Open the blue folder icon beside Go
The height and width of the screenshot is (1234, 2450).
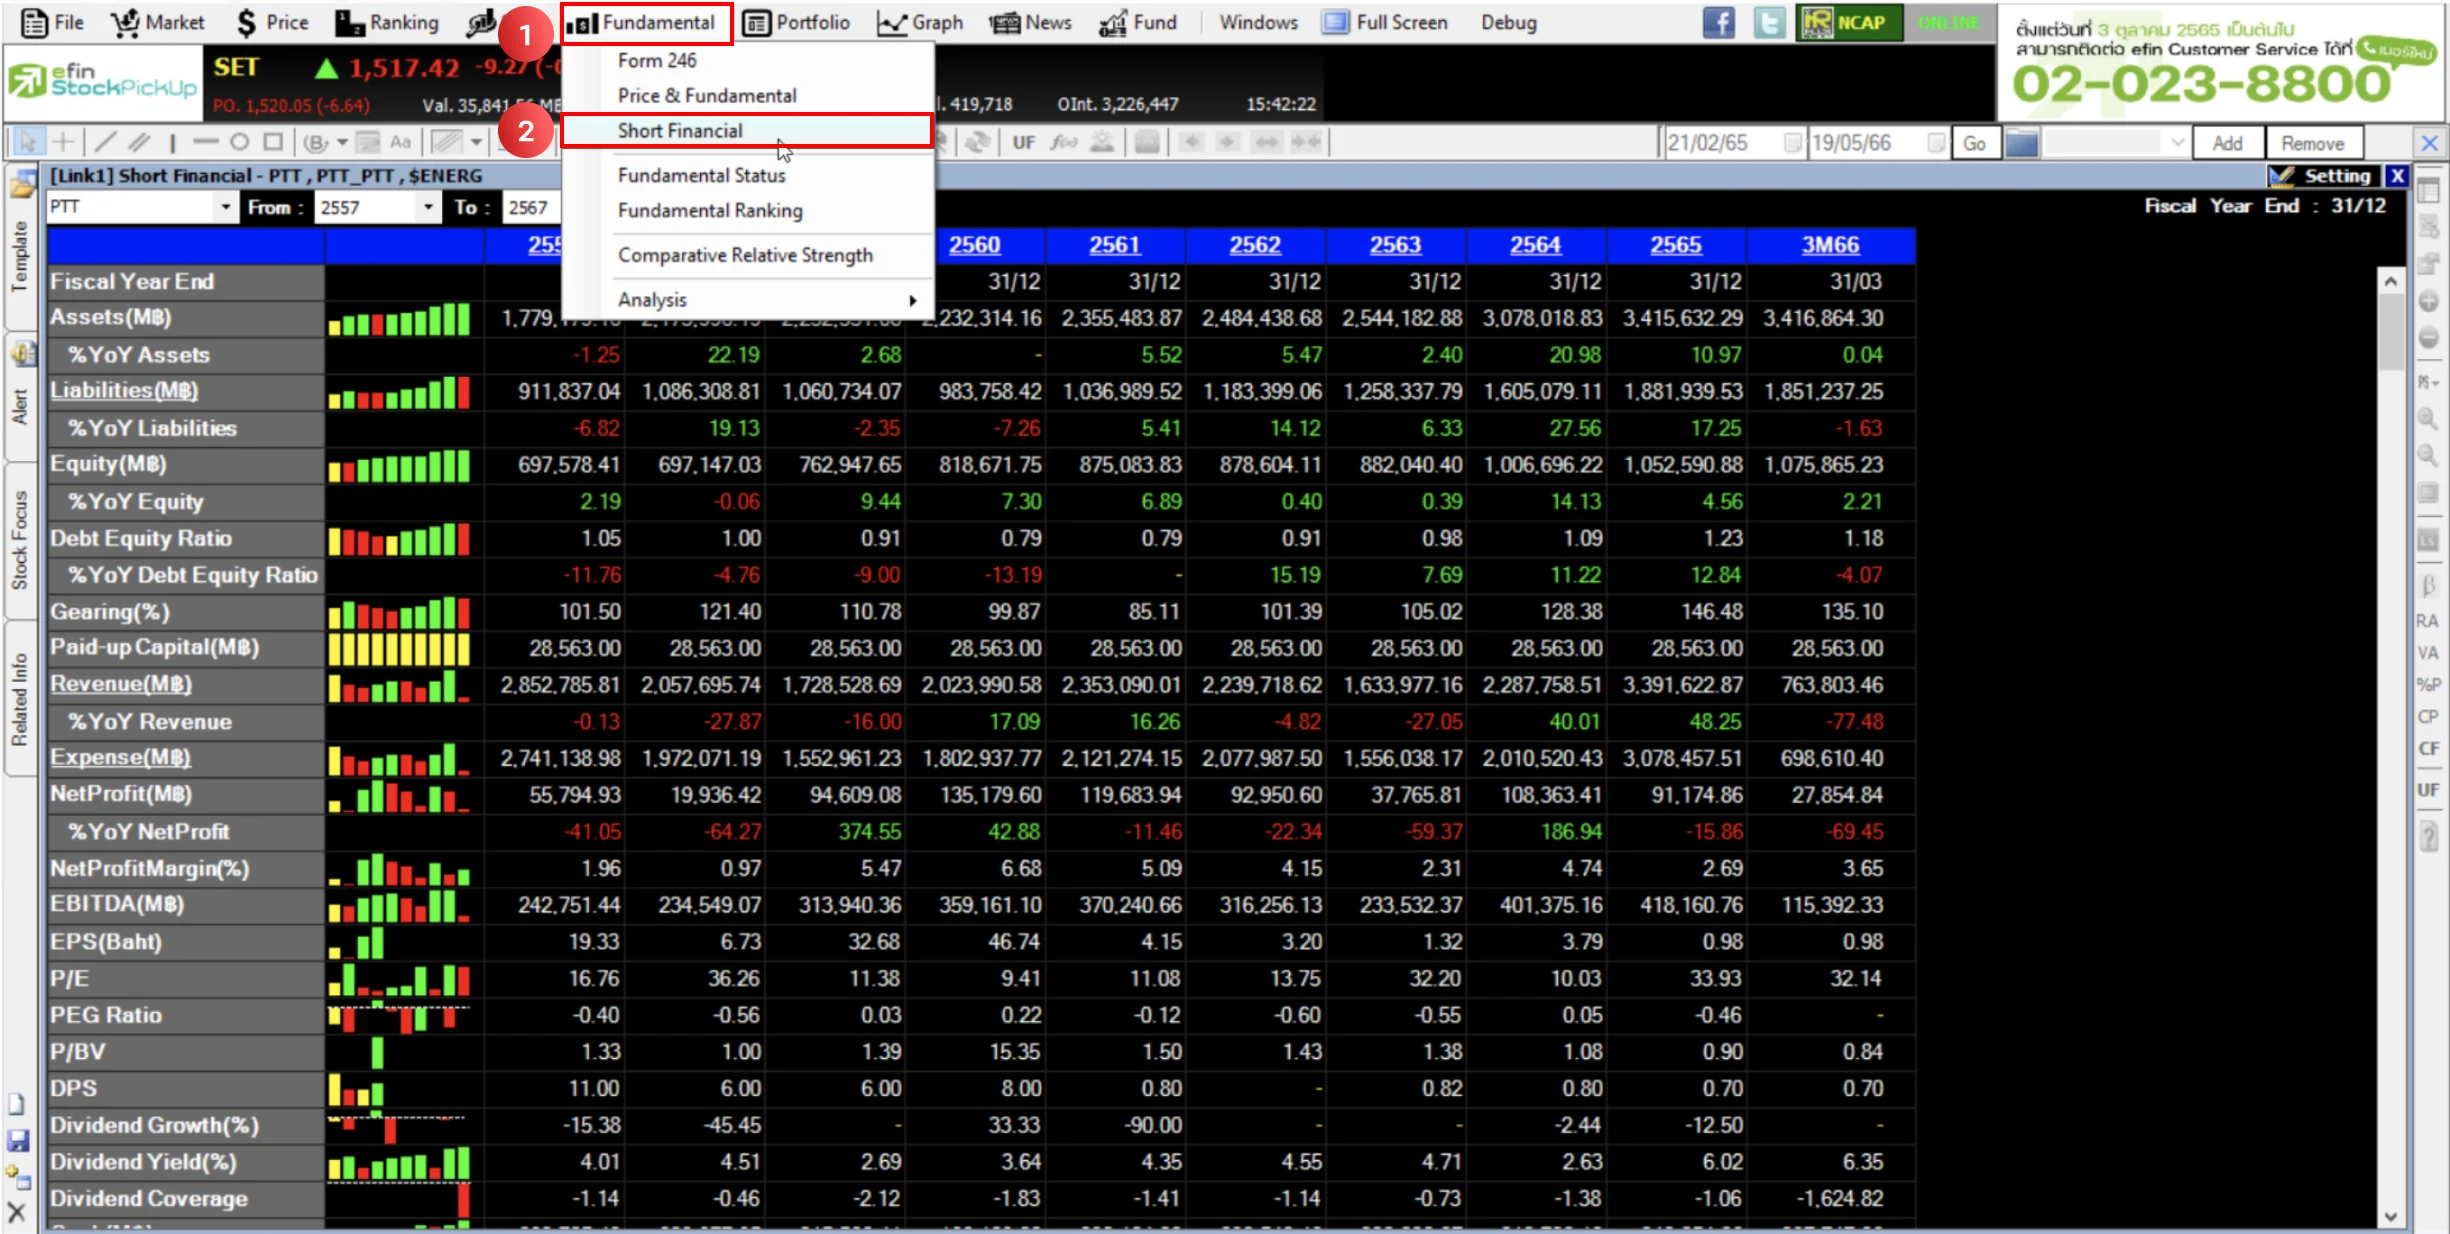pos(2021,143)
